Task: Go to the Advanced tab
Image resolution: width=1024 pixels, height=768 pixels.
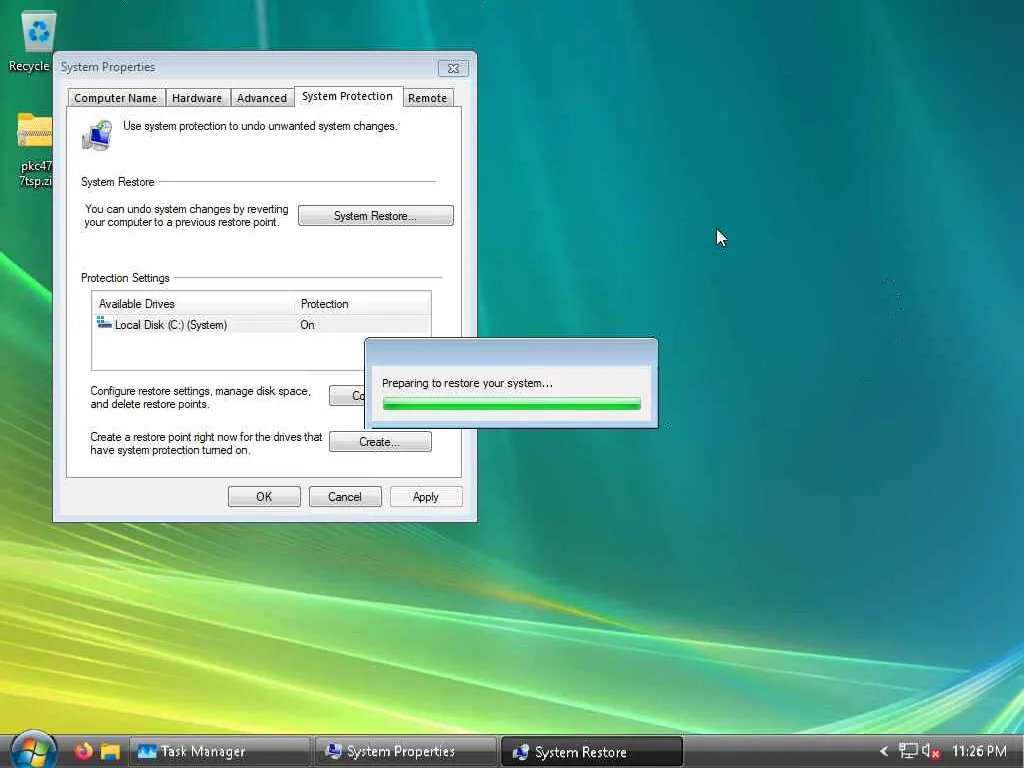Action: [x=262, y=98]
